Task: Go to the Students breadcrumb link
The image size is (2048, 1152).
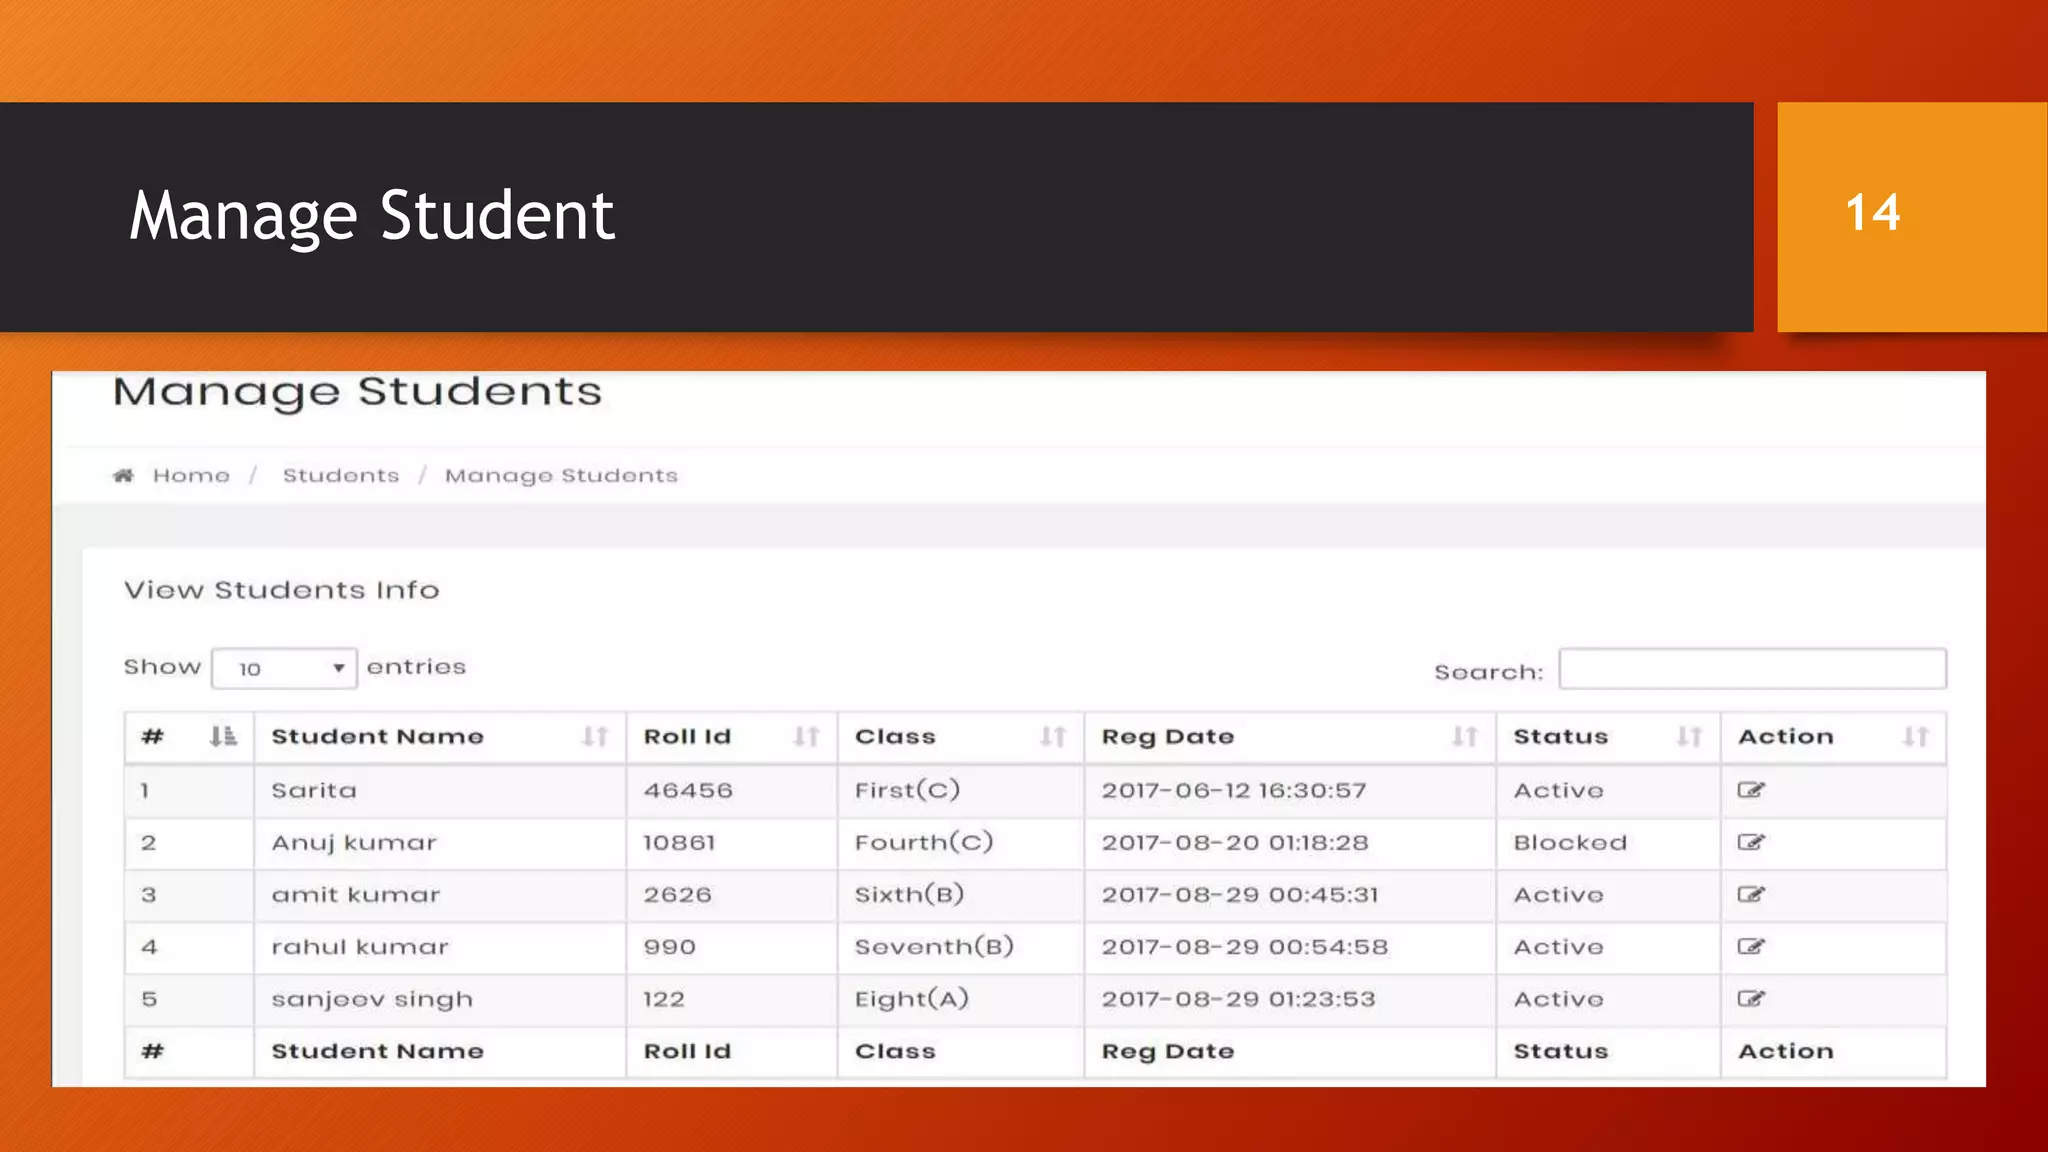Action: pyautogui.click(x=341, y=475)
